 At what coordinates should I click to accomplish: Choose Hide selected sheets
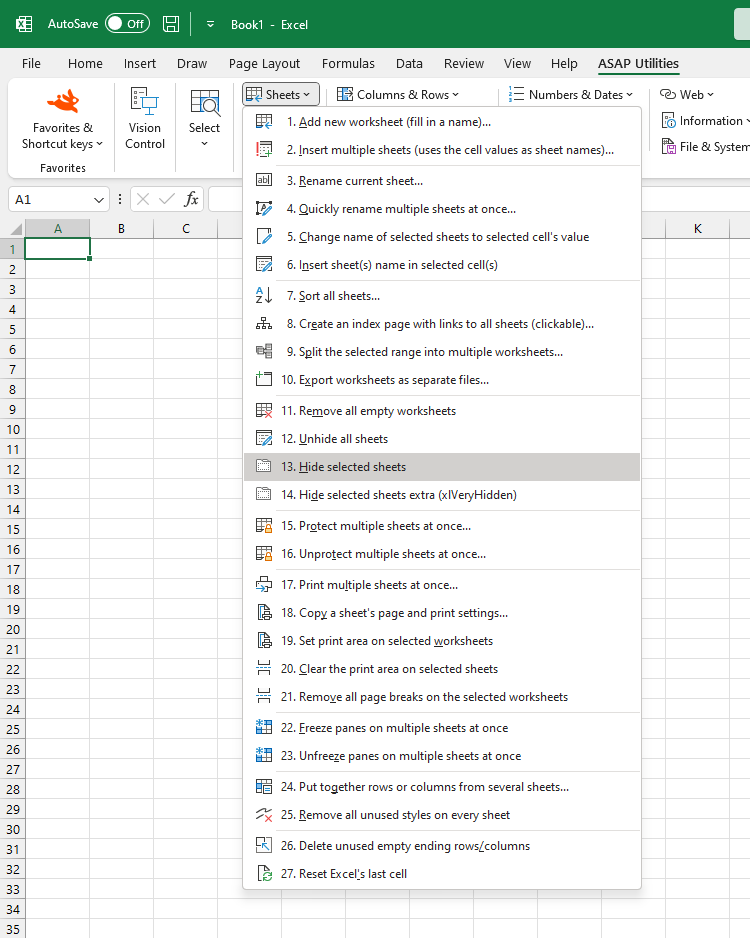tap(442, 467)
